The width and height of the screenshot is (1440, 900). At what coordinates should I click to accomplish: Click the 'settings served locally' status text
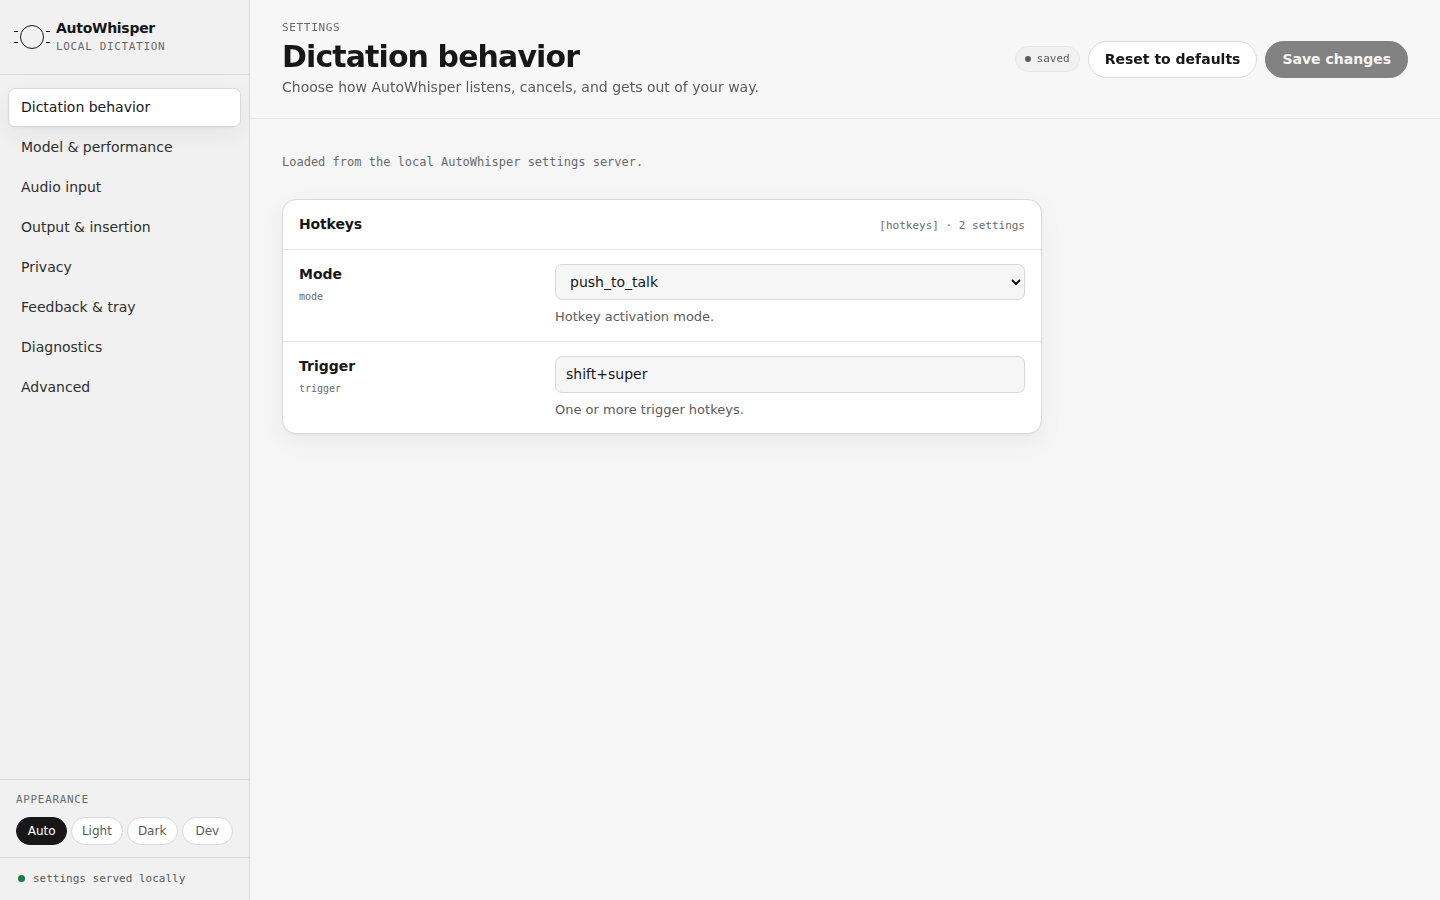[109, 879]
